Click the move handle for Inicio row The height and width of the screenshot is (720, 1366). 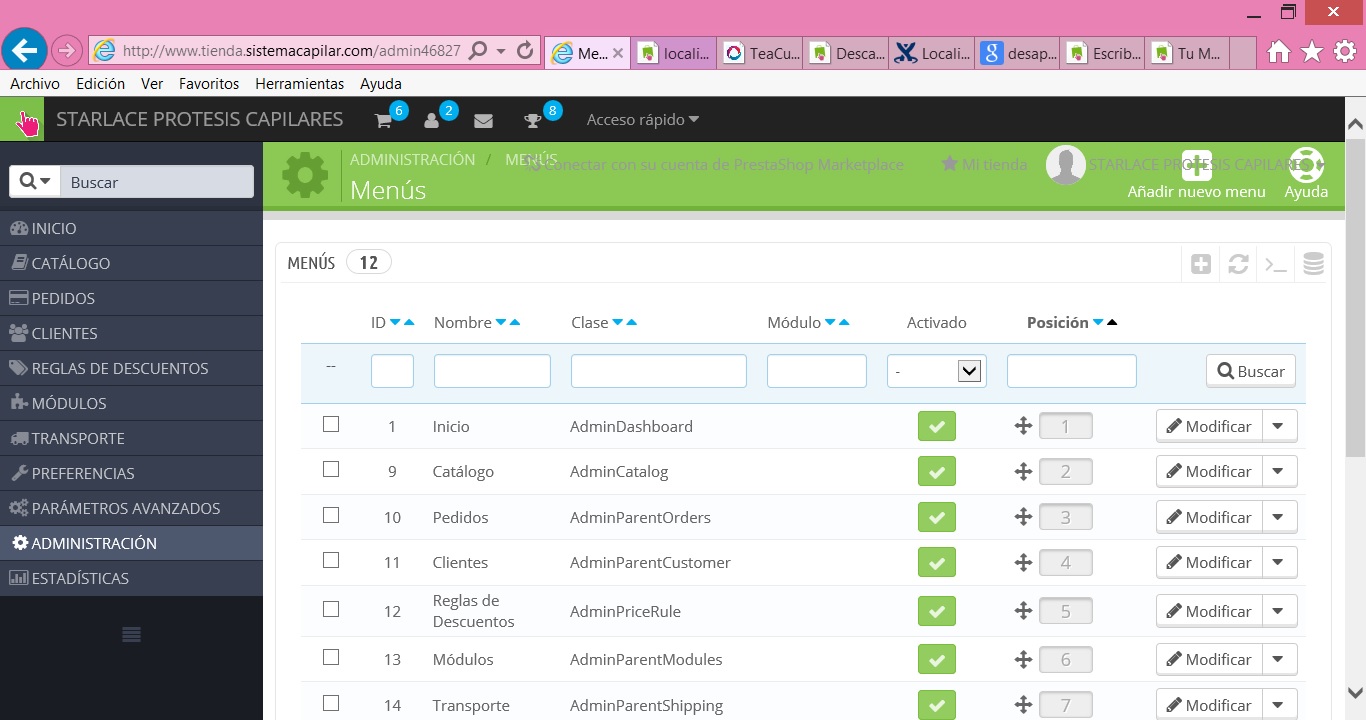pos(1023,426)
